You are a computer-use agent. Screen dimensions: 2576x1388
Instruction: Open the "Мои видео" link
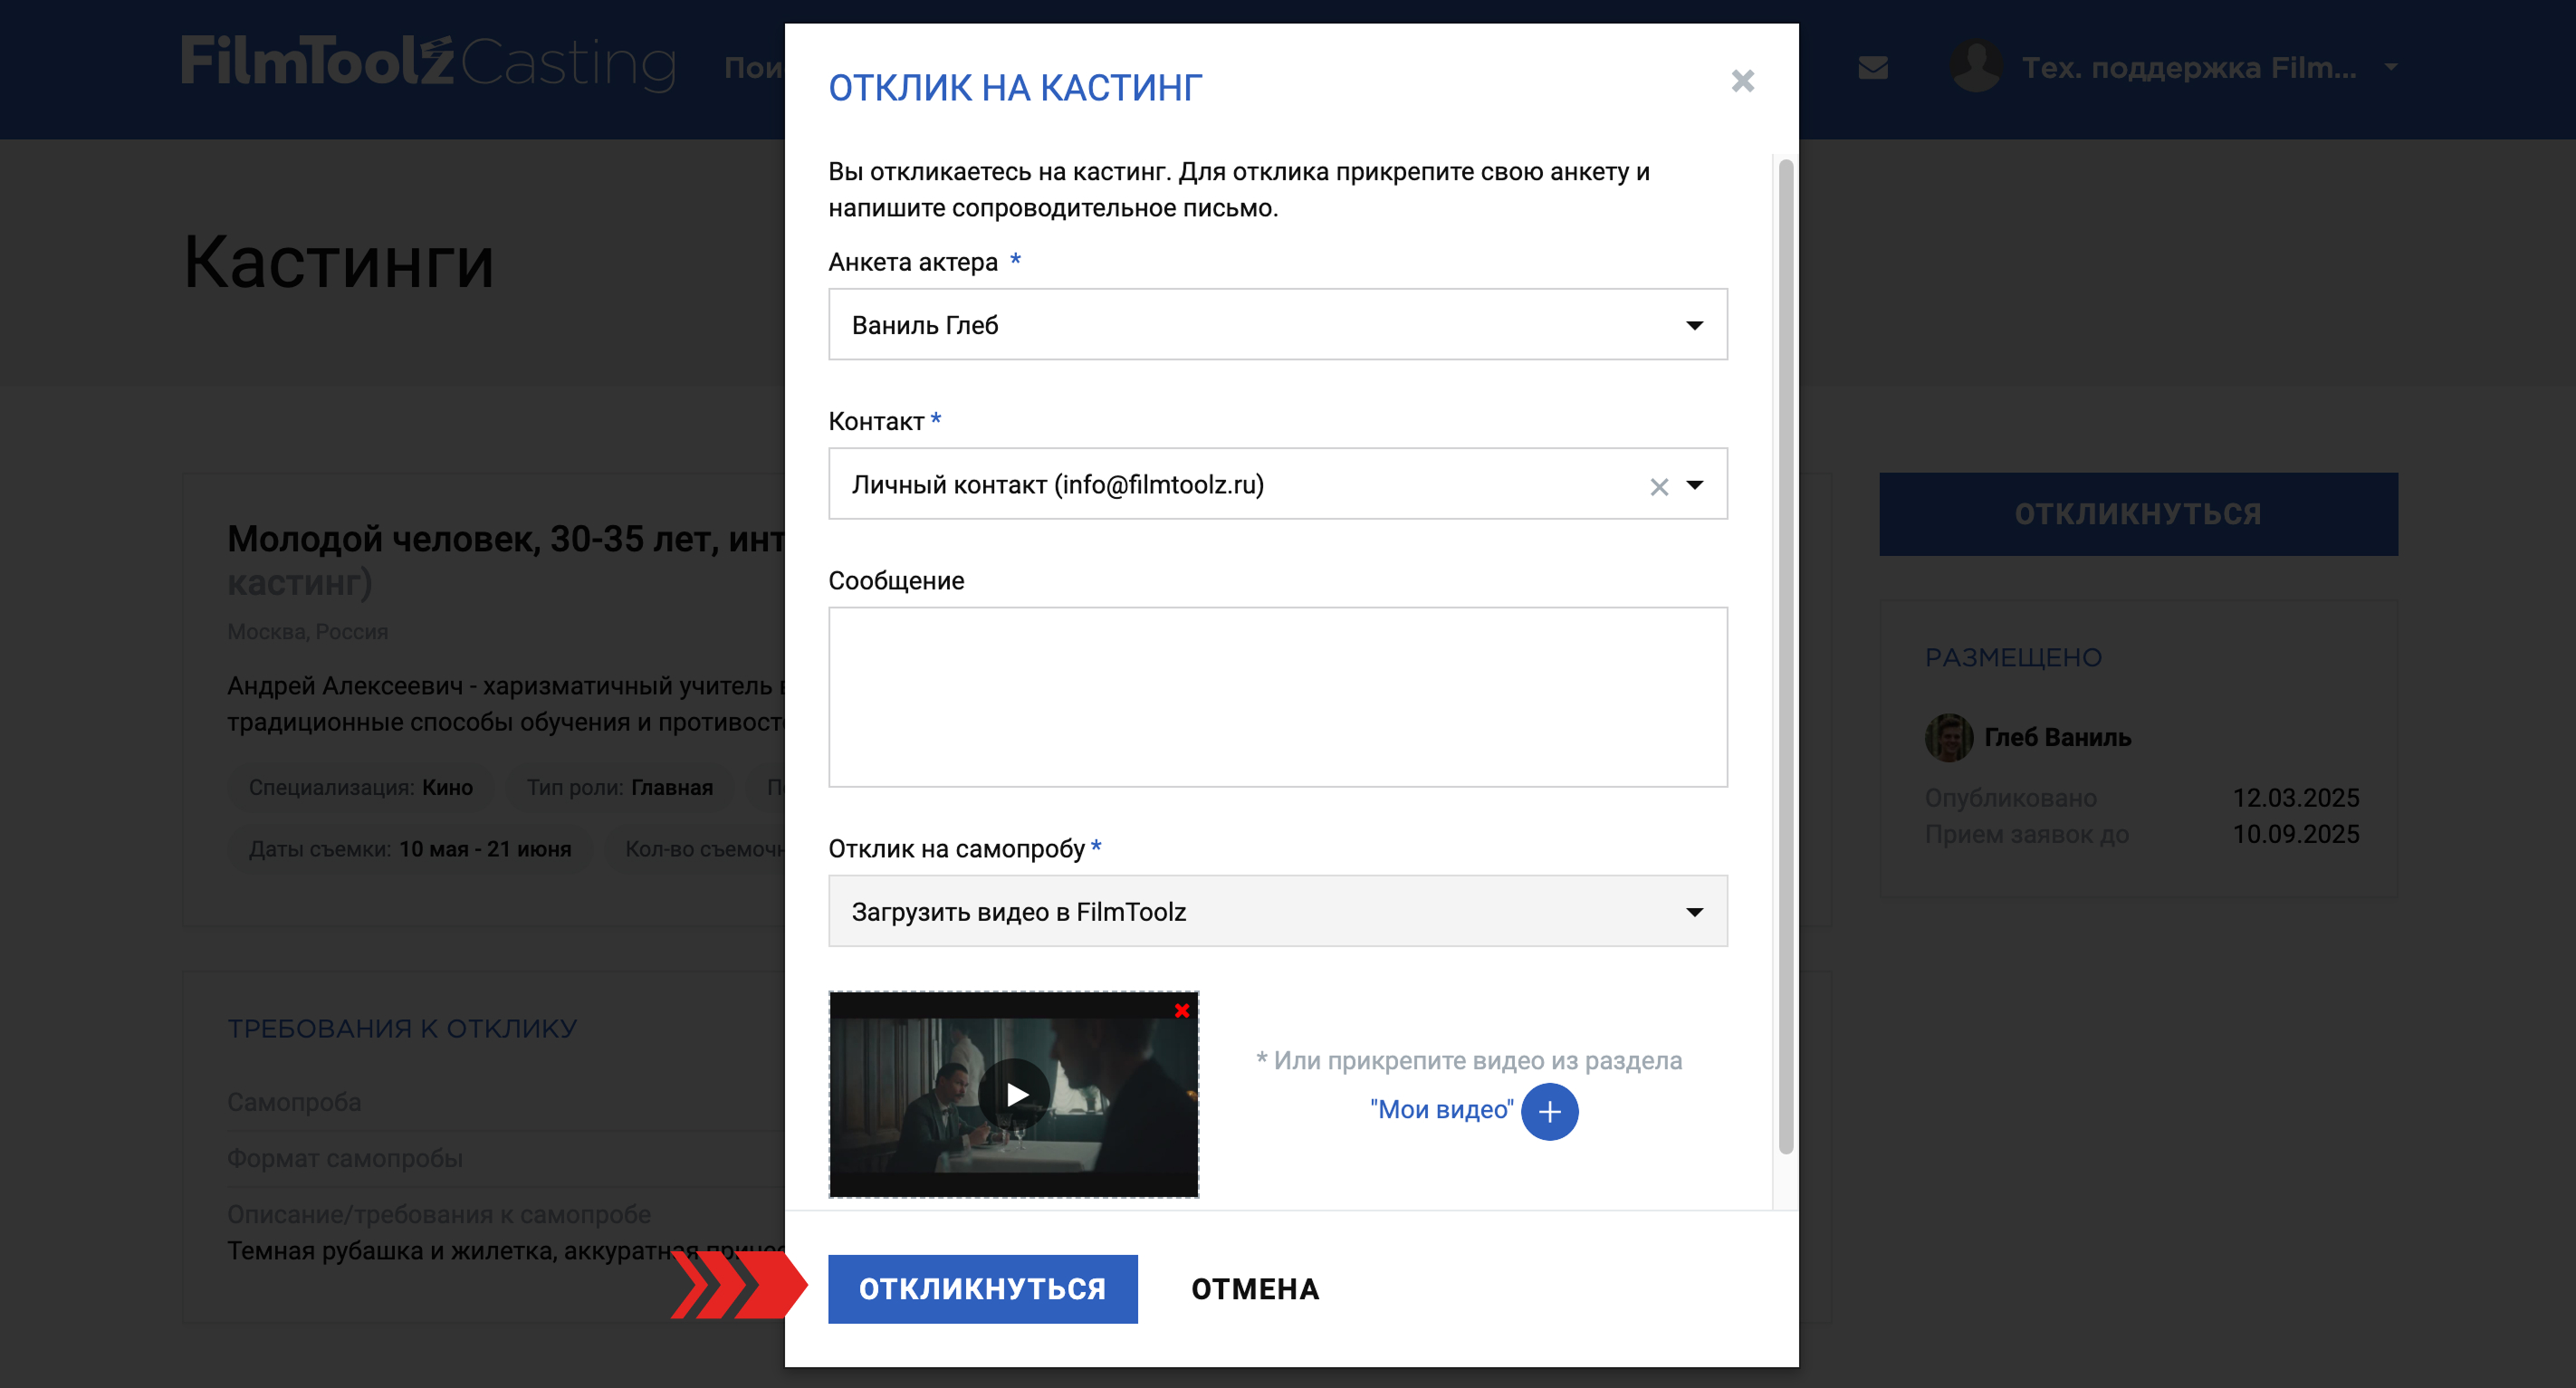tap(1441, 1110)
